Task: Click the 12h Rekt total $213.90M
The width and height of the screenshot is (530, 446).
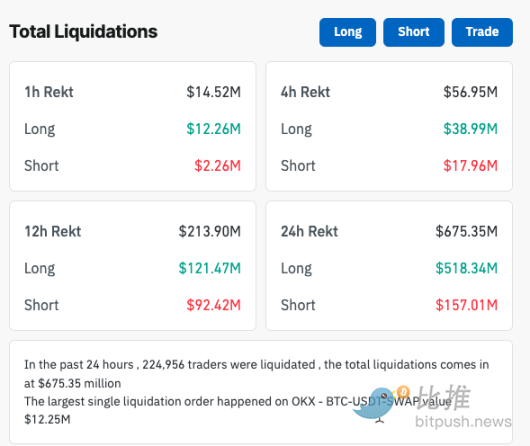Action: pos(210,231)
